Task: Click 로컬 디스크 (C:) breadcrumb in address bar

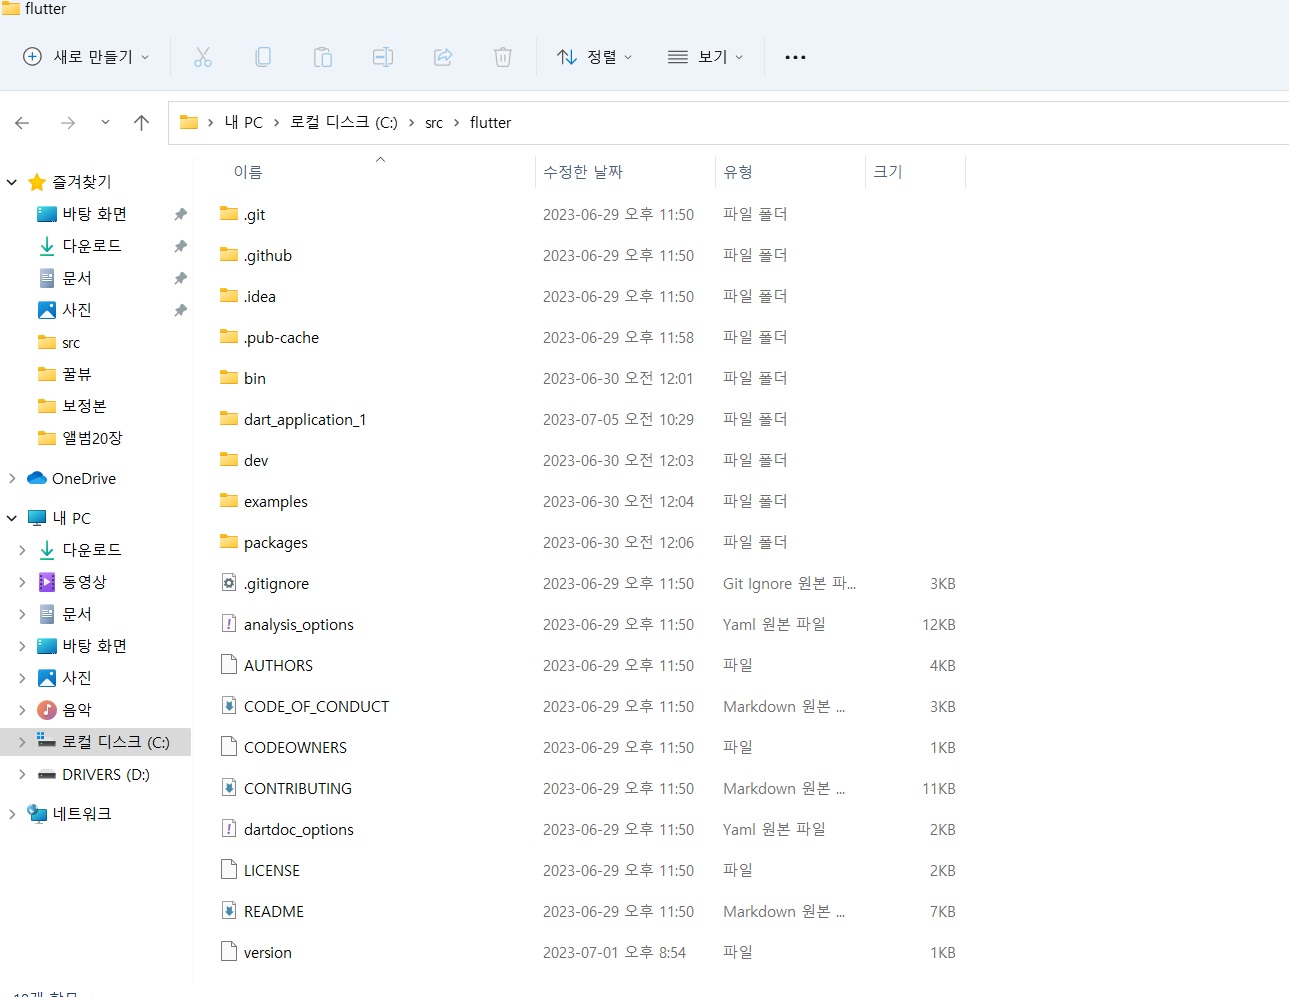Action: [344, 122]
